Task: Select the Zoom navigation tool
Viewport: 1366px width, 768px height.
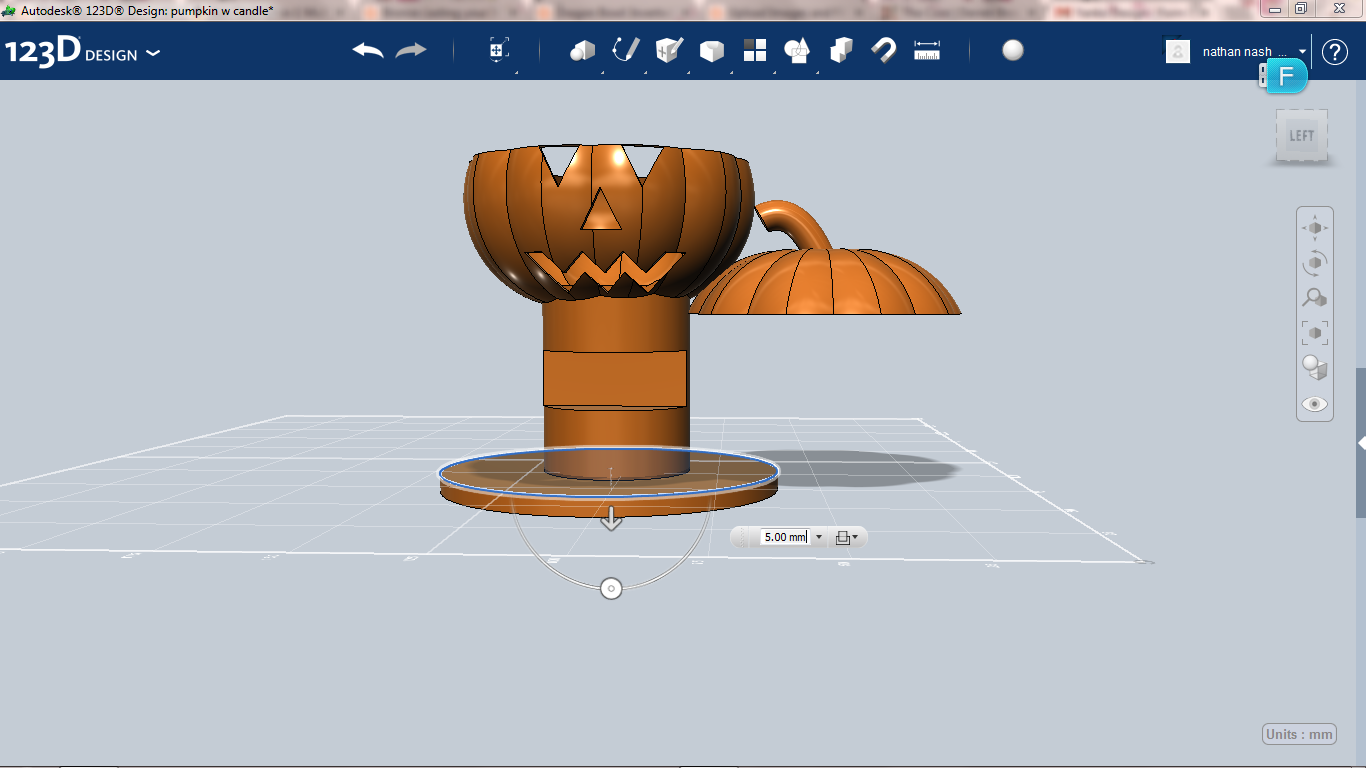Action: pyautogui.click(x=1315, y=297)
